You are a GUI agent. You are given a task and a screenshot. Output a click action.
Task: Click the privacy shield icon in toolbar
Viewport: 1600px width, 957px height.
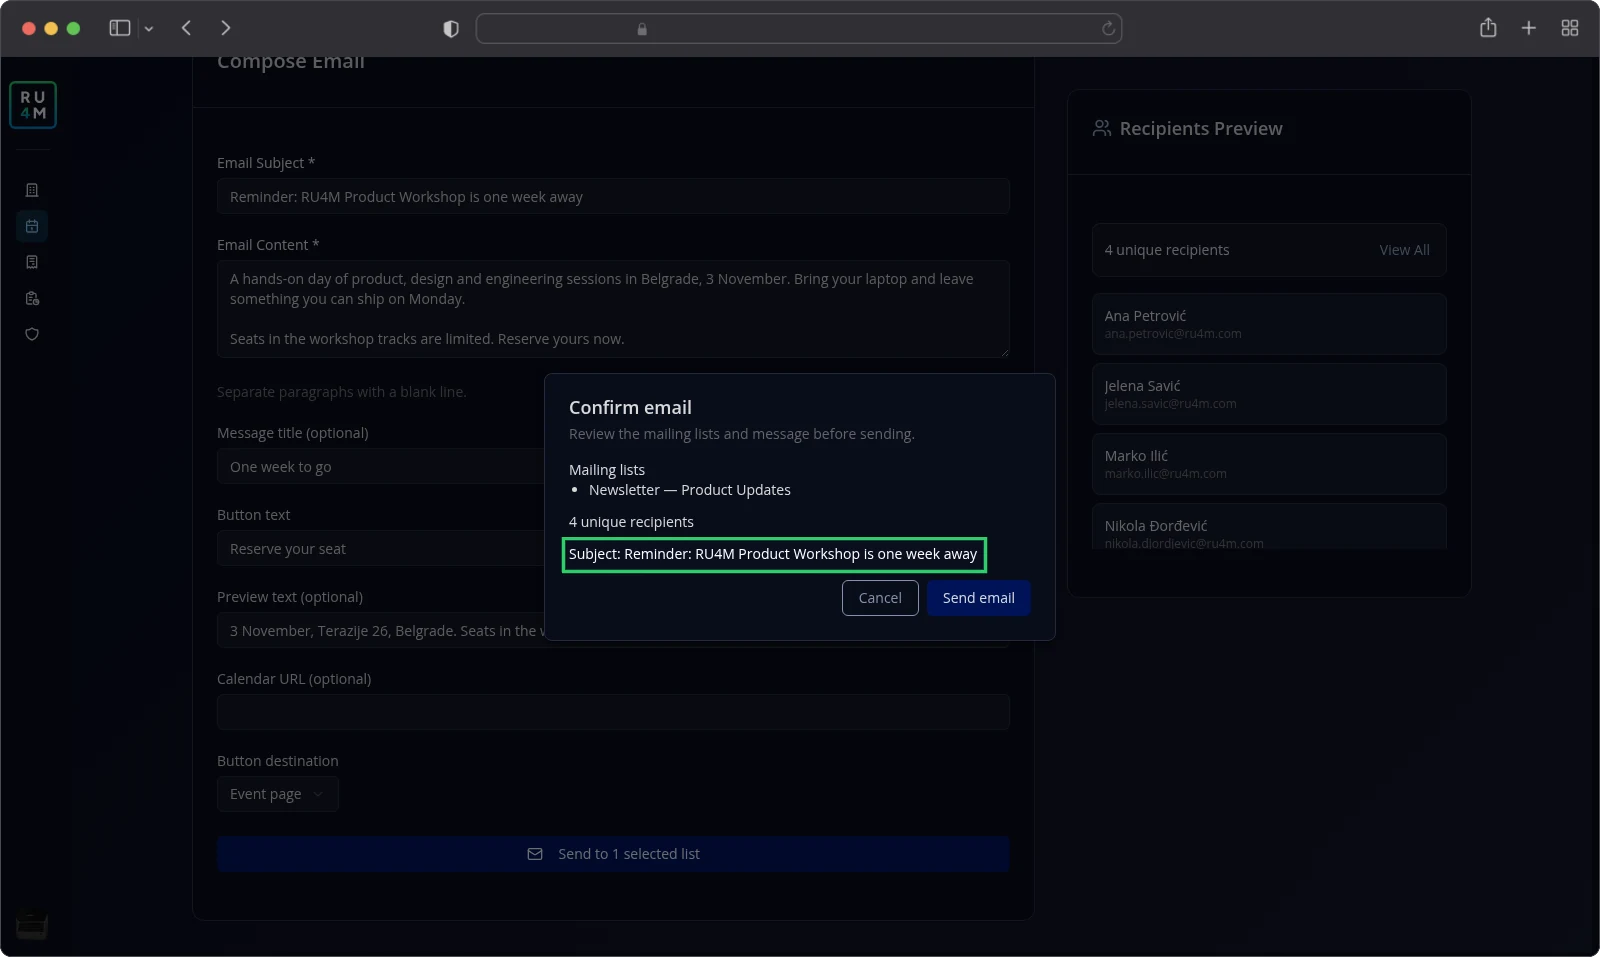click(451, 29)
